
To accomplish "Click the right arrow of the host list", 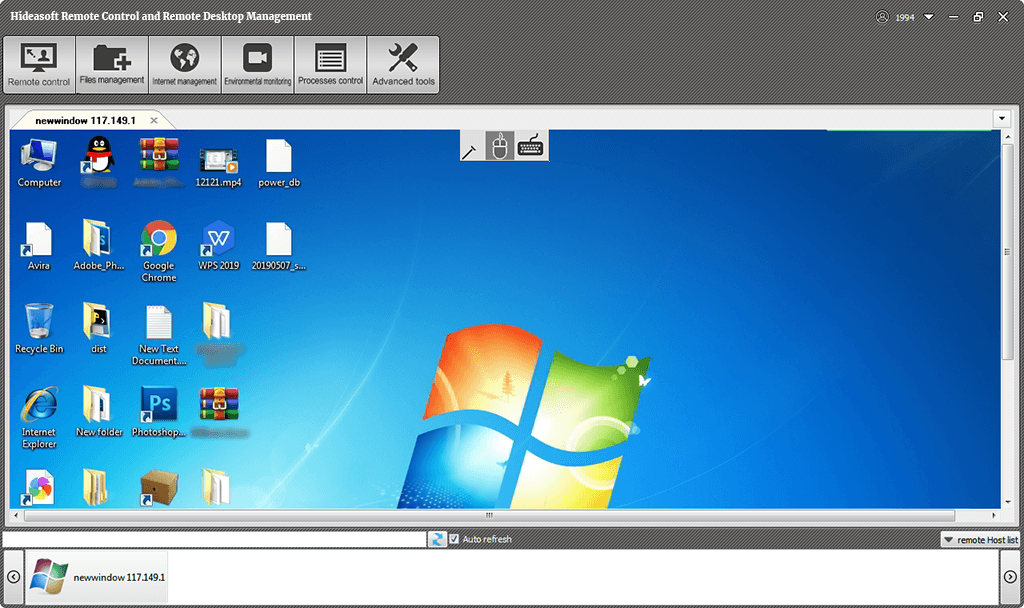I will (1010, 577).
